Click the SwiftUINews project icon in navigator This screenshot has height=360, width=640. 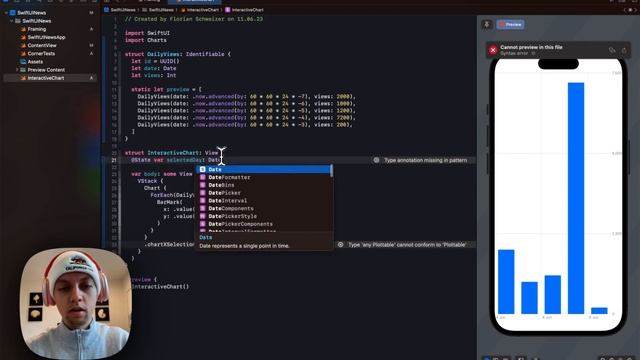click(x=12, y=13)
